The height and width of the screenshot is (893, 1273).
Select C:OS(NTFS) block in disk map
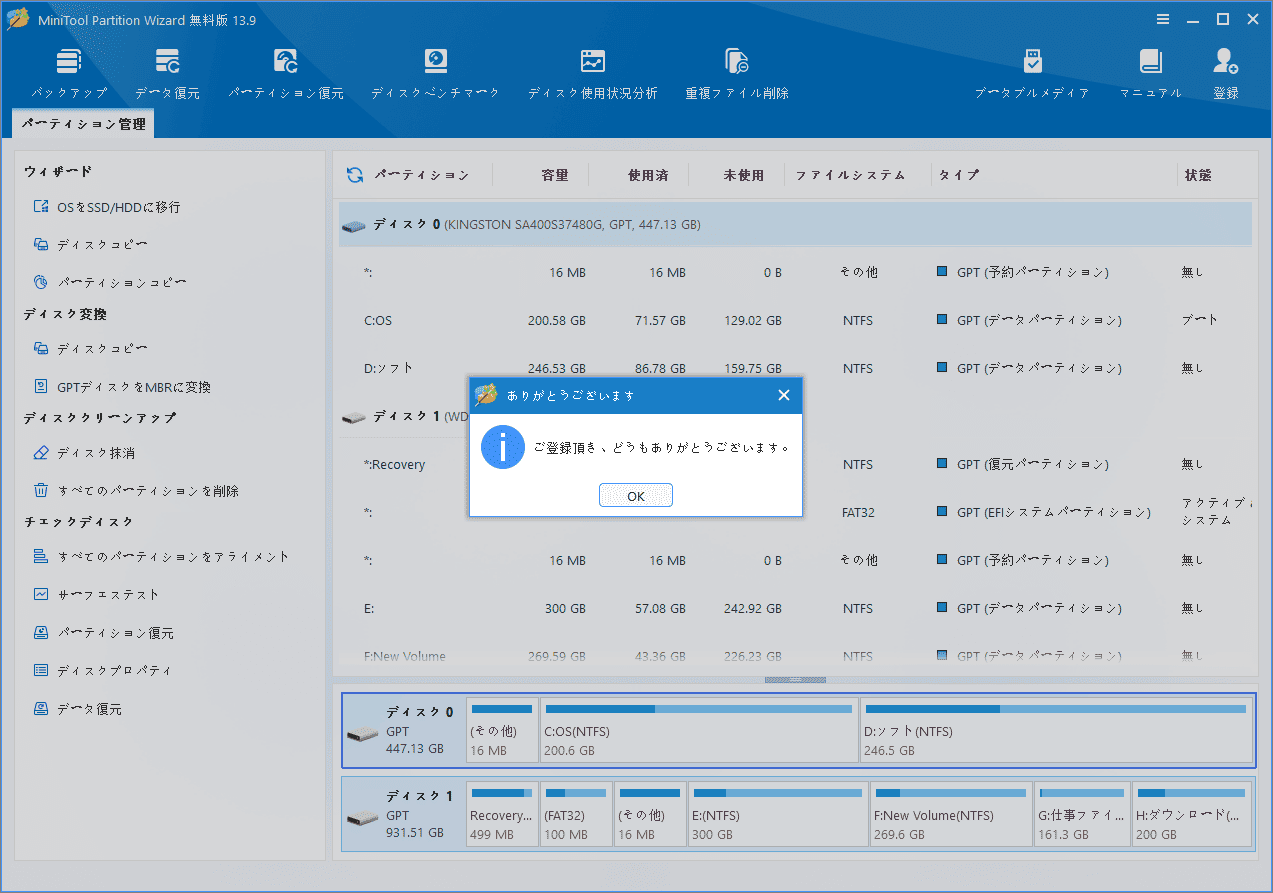pyautogui.click(x=698, y=731)
